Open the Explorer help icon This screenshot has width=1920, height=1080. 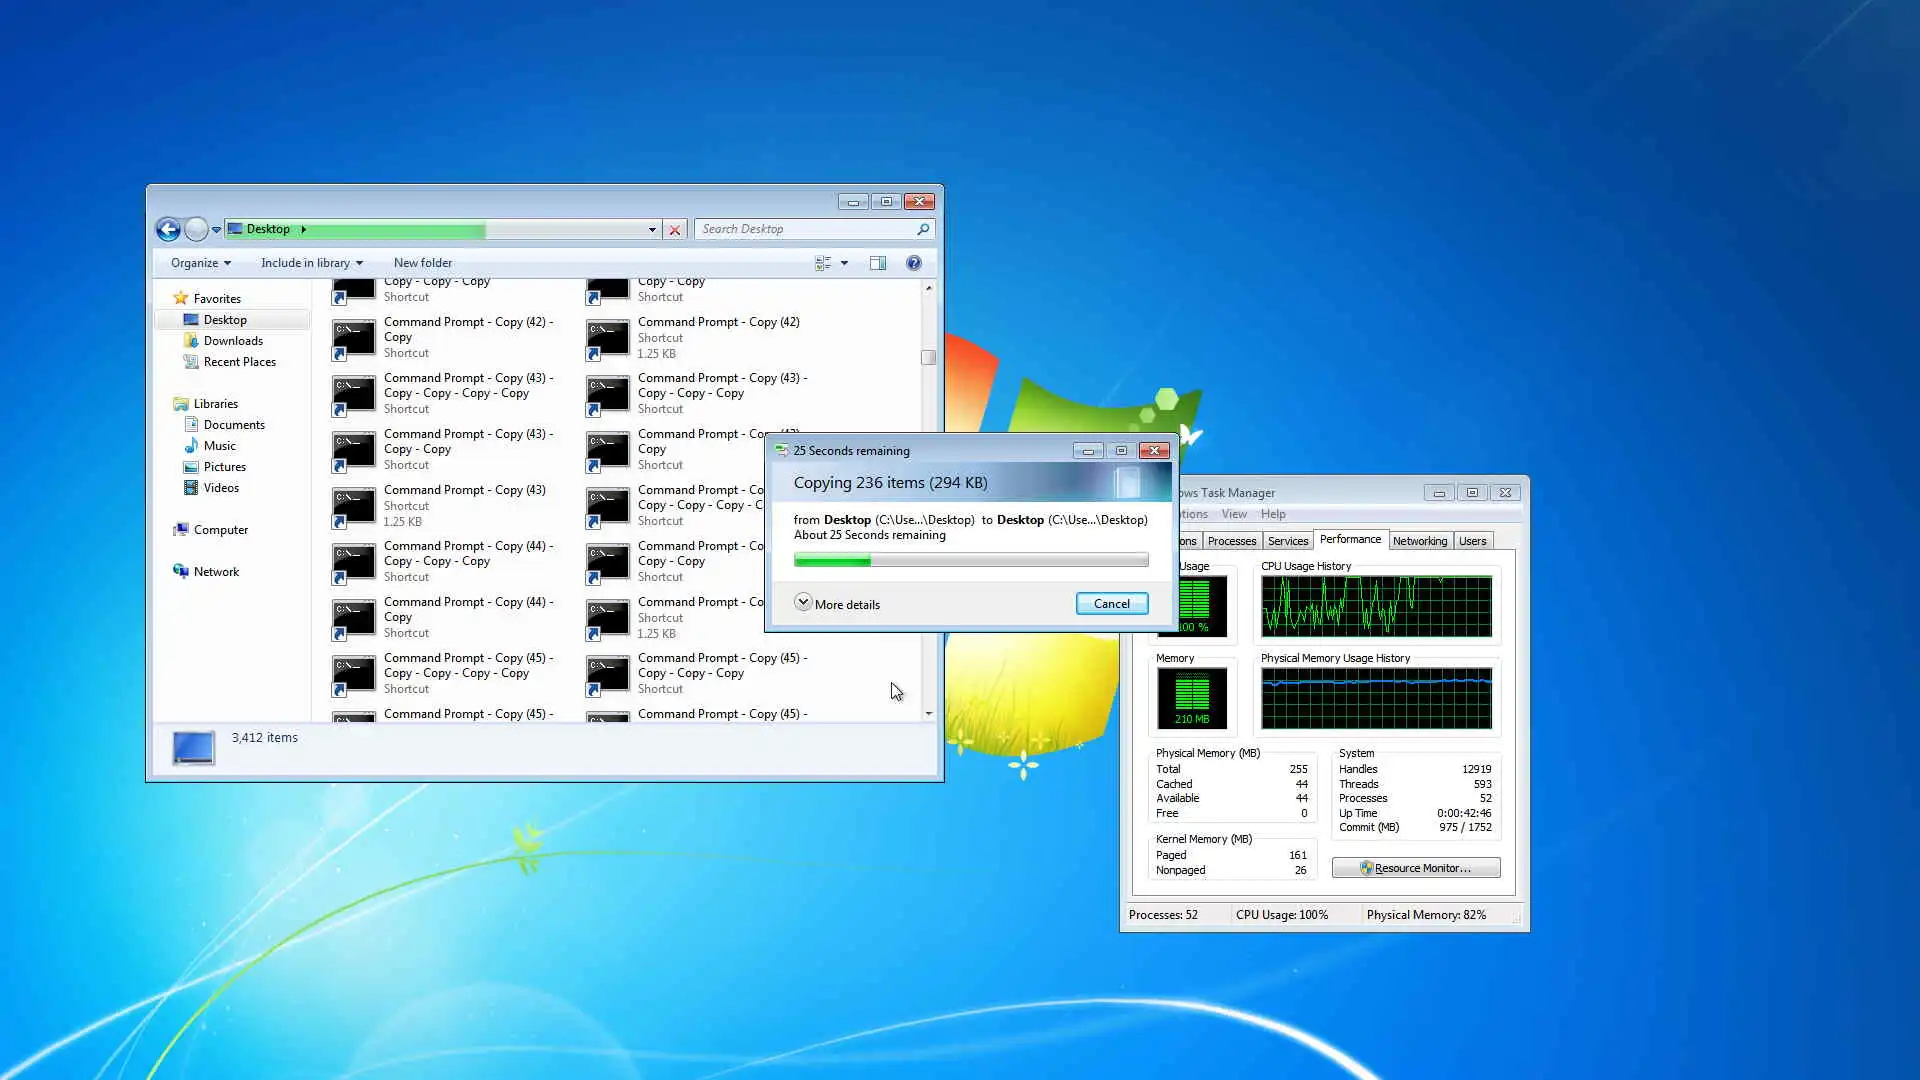coord(913,263)
